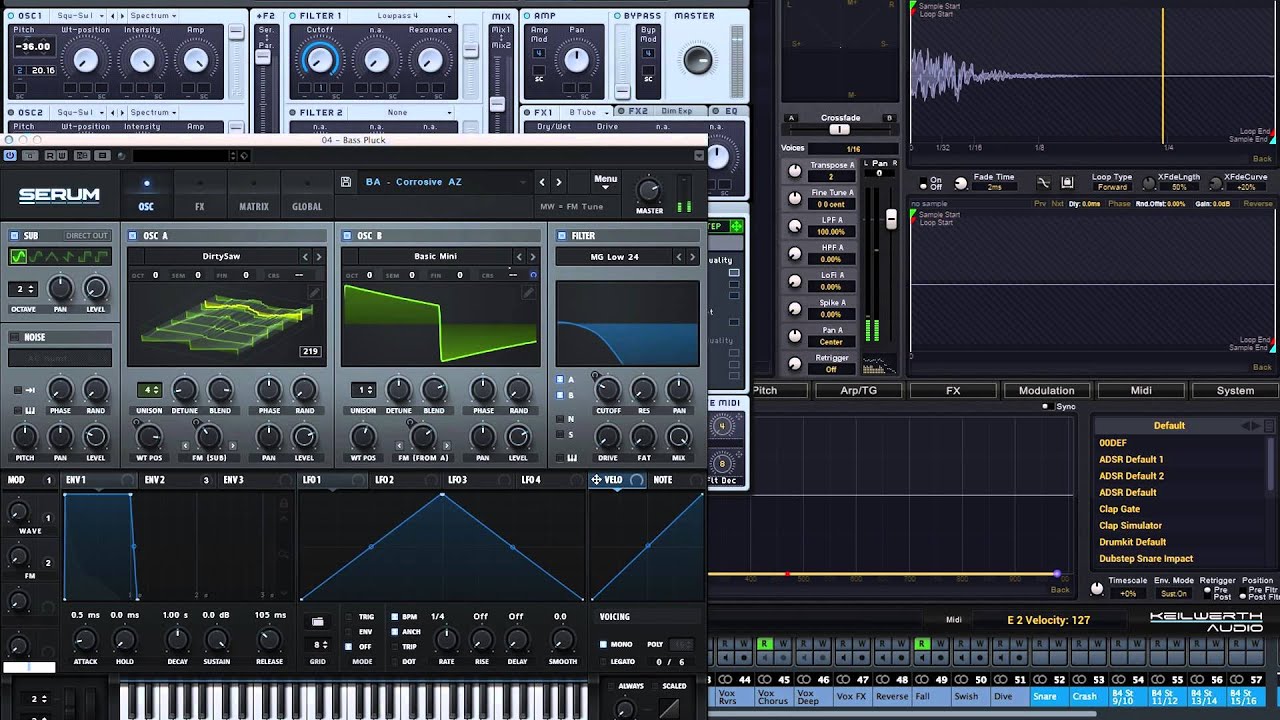Open the Loop Type Forward selector
This screenshot has height=720, width=1280.
(x=1111, y=187)
